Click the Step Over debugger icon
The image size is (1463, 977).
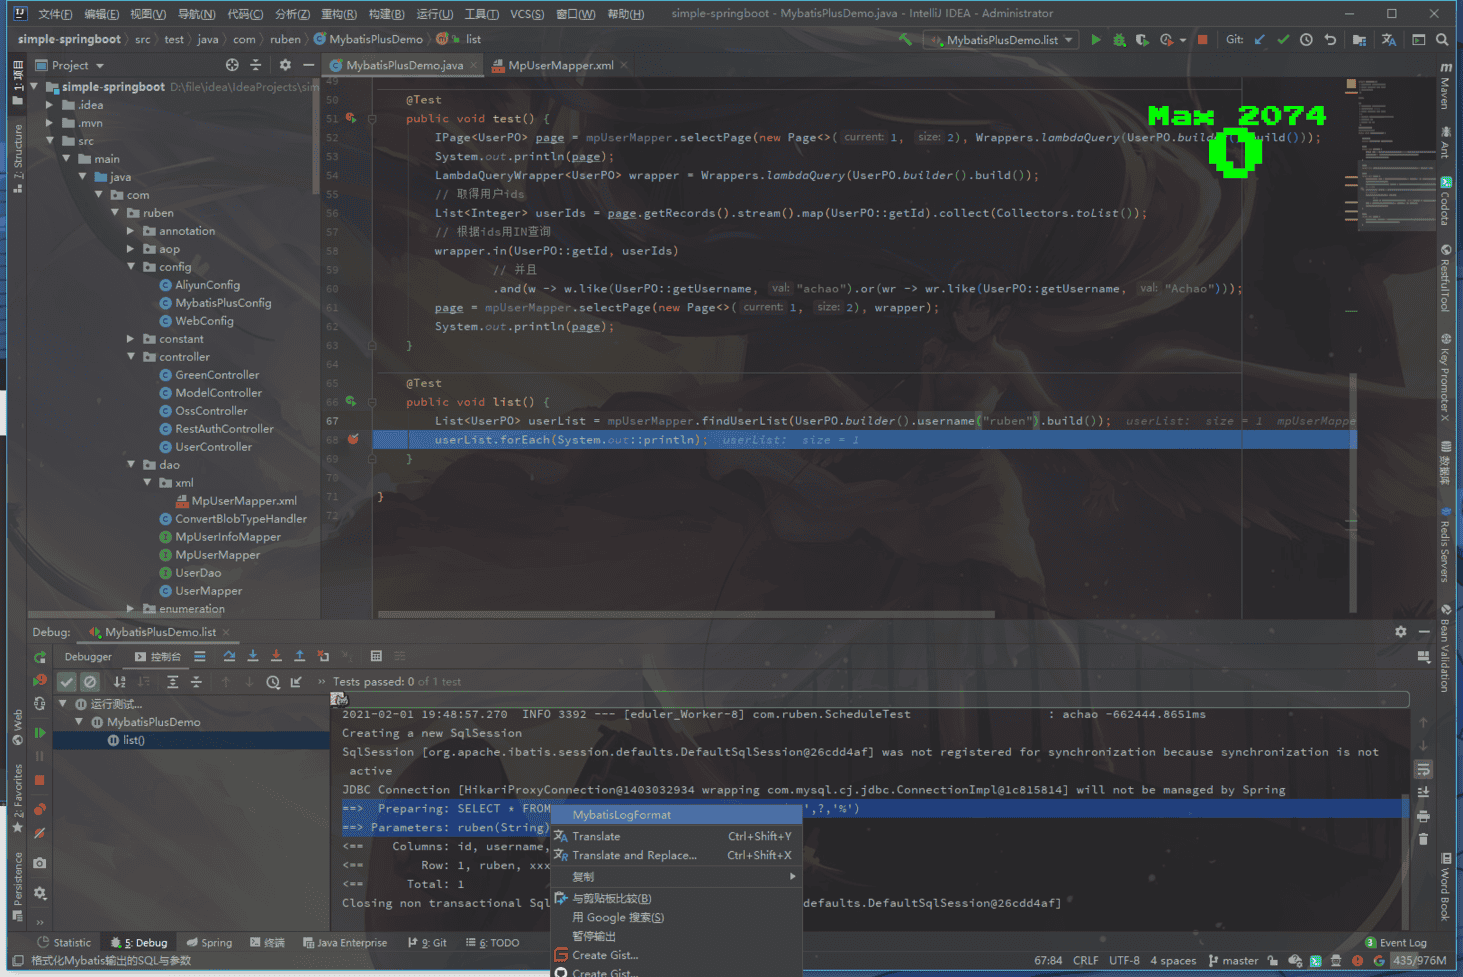tap(229, 656)
